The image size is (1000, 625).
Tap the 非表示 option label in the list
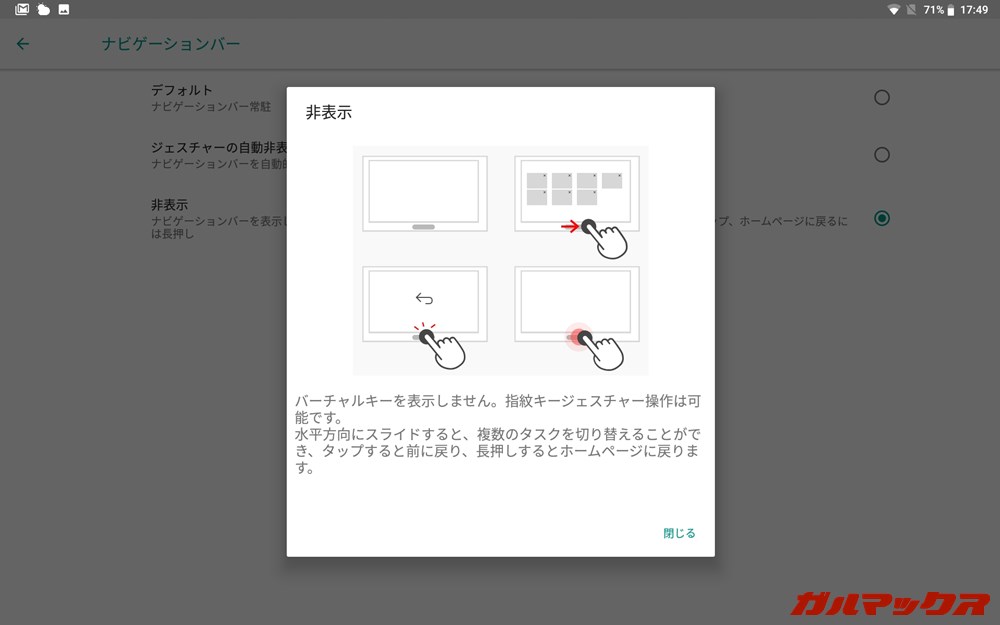(169, 204)
